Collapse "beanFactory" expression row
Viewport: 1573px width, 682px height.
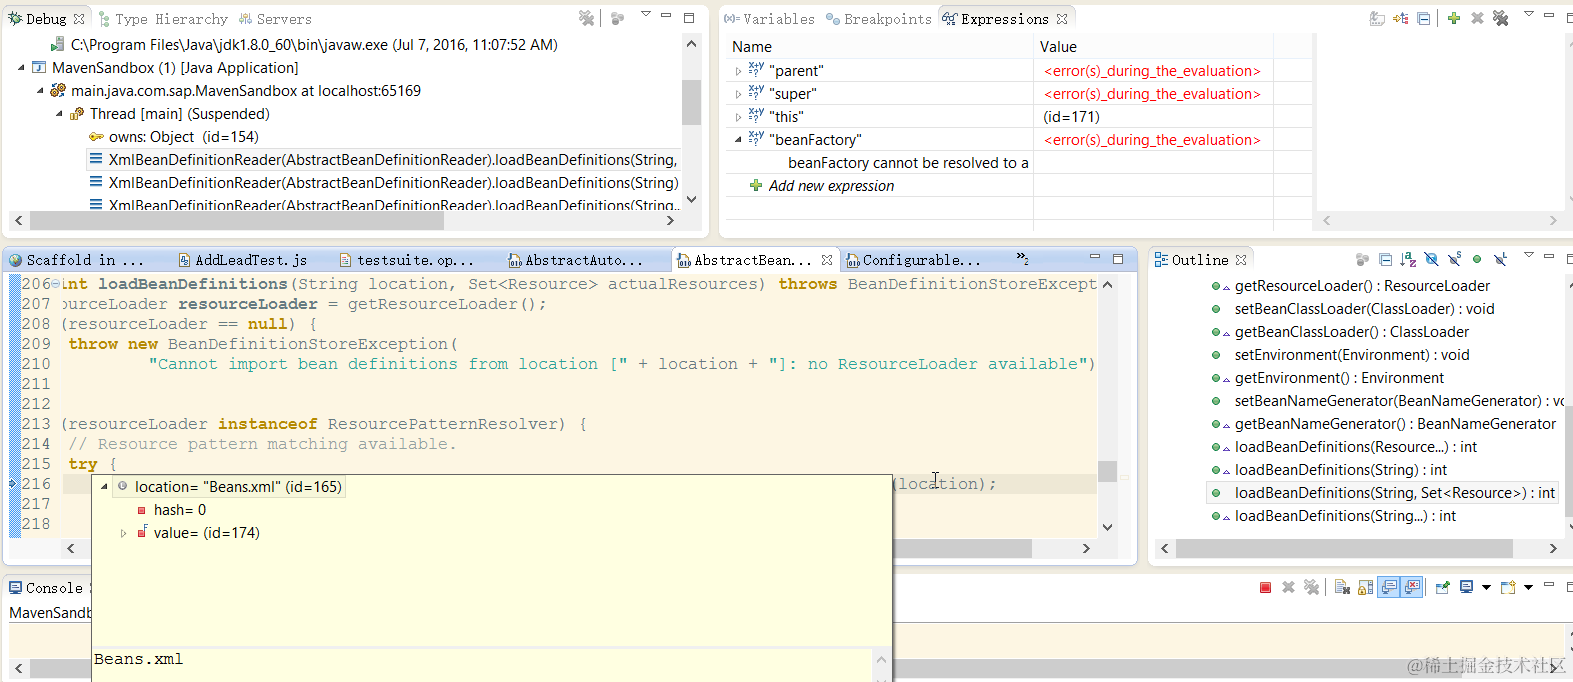pyautogui.click(x=738, y=140)
